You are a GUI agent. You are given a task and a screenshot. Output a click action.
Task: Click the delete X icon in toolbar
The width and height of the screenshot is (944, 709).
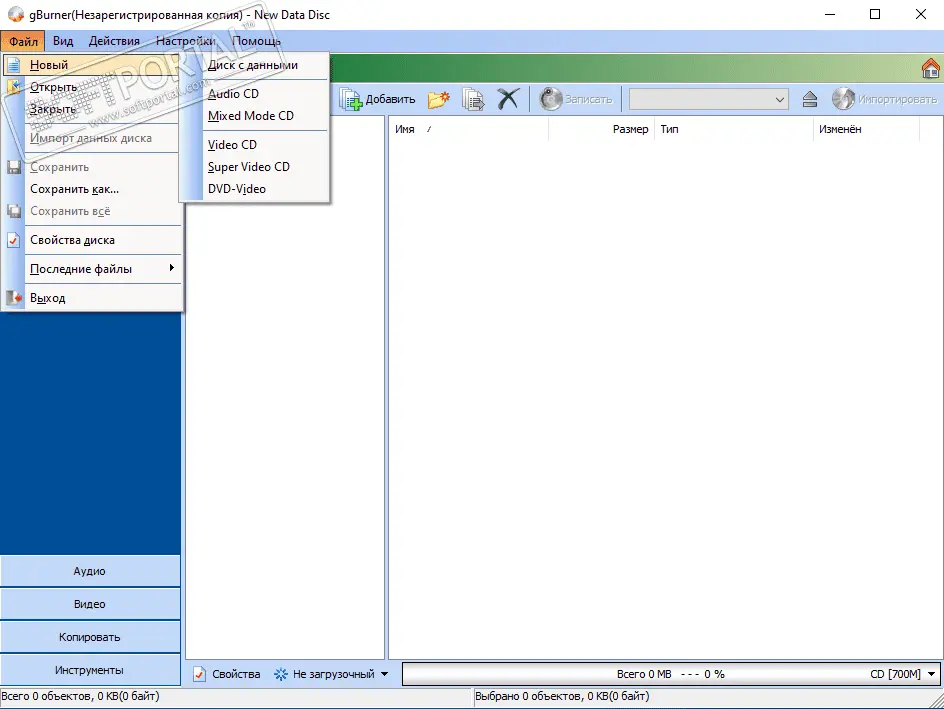508,99
